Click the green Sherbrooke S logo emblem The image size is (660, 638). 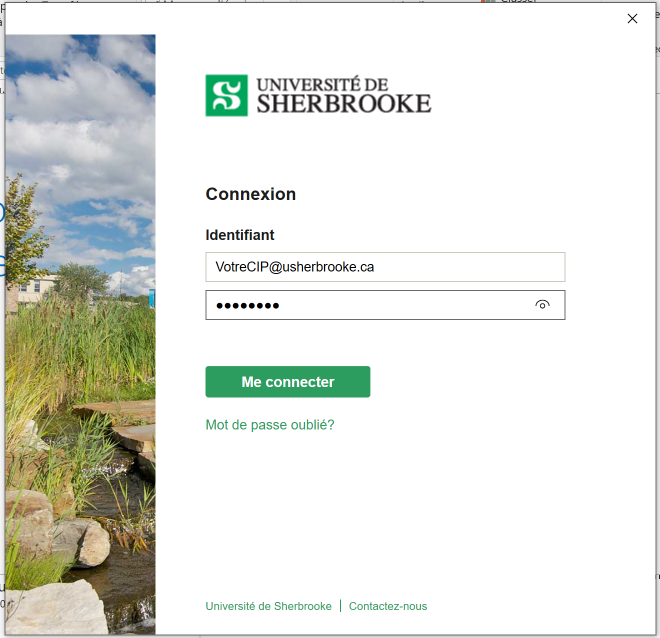226,95
